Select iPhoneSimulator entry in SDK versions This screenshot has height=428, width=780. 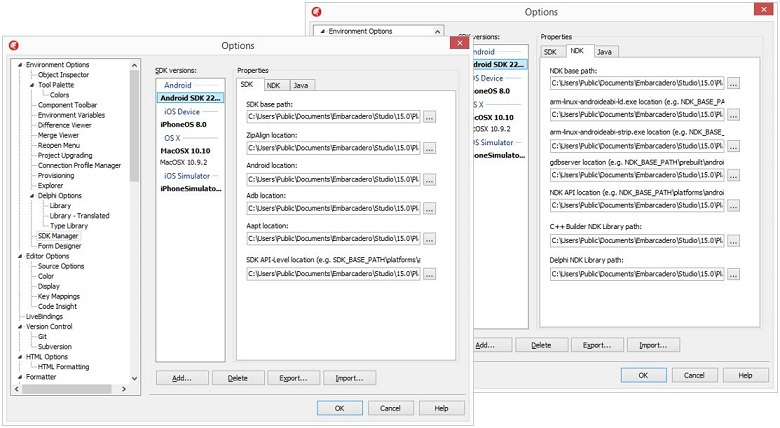(x=191, y=189)
